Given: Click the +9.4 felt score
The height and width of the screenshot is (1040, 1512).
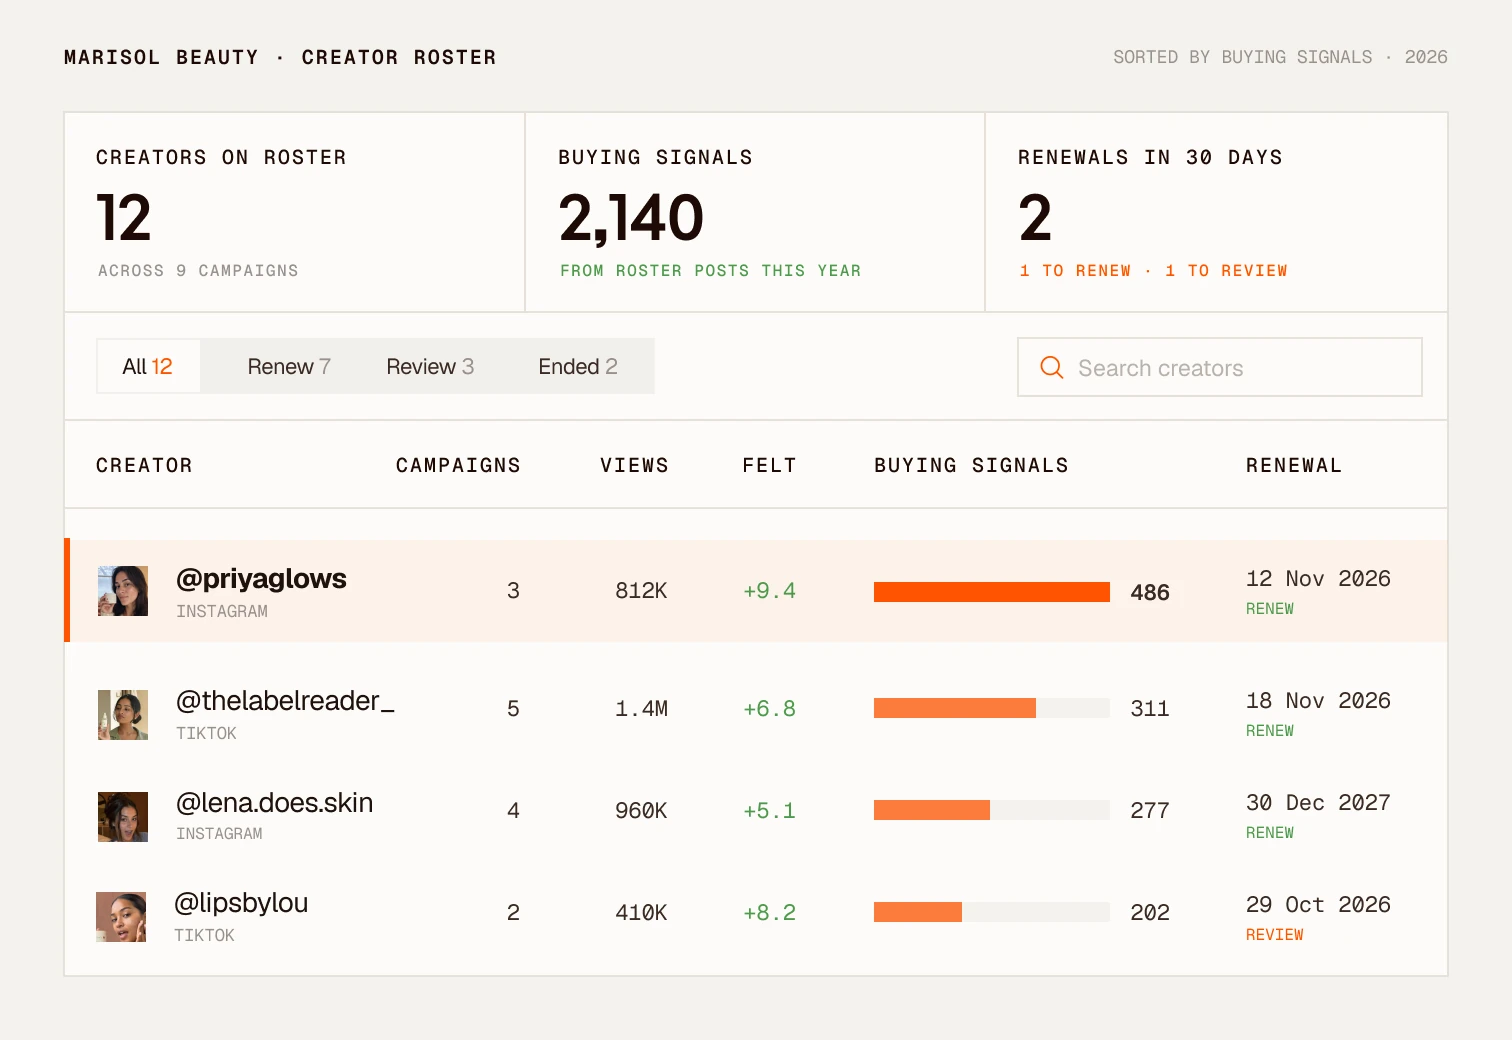Looking at the screenshot, I should [769, 591].
